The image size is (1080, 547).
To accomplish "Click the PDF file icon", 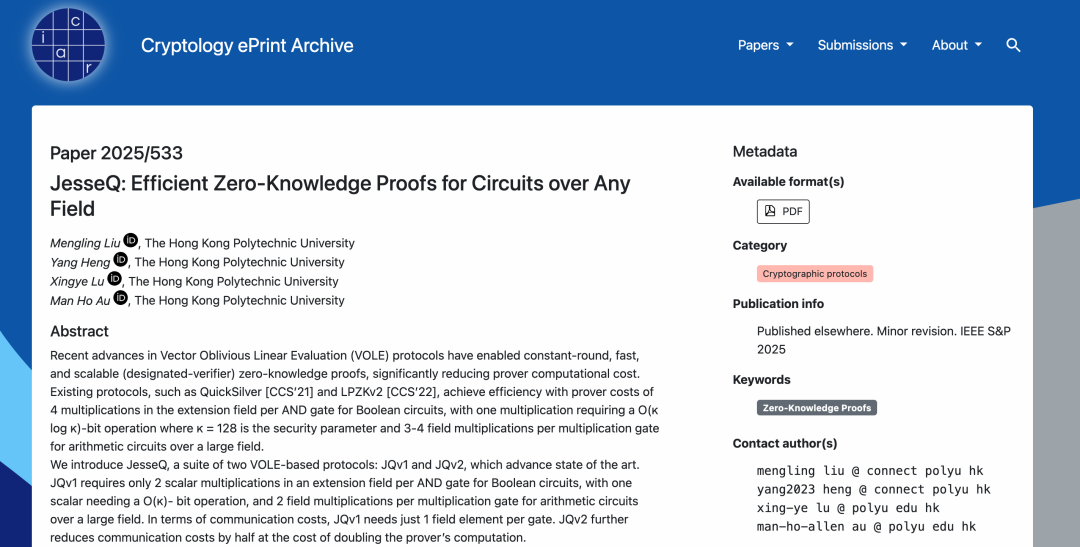I will 770,212.
